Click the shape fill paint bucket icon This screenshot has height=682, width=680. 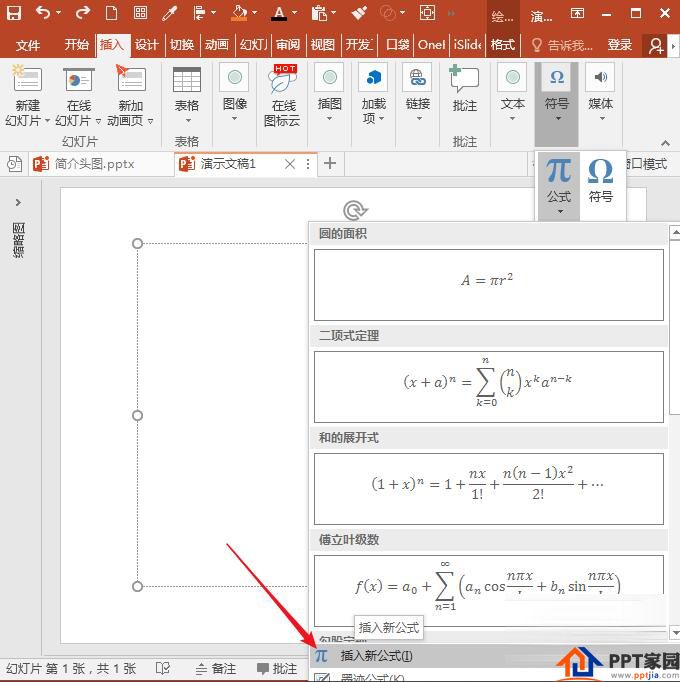(239, 13)
